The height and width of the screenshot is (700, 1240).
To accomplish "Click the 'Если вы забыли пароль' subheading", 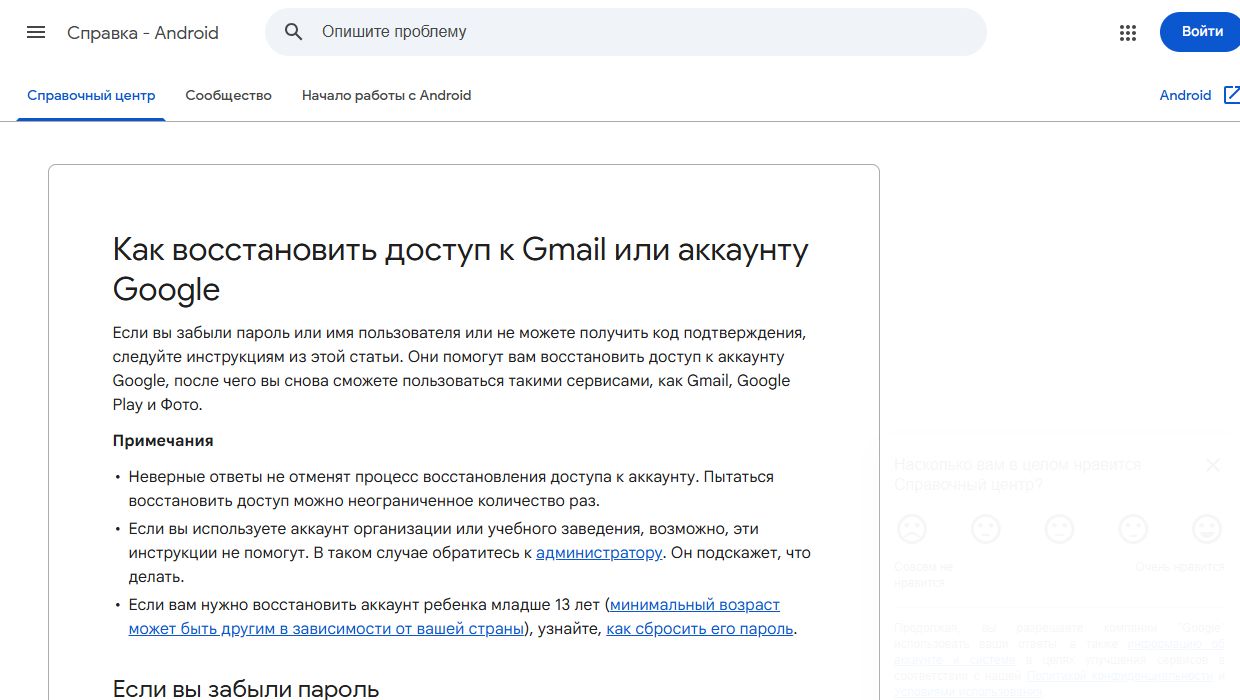I will click(x=246, y=688).
